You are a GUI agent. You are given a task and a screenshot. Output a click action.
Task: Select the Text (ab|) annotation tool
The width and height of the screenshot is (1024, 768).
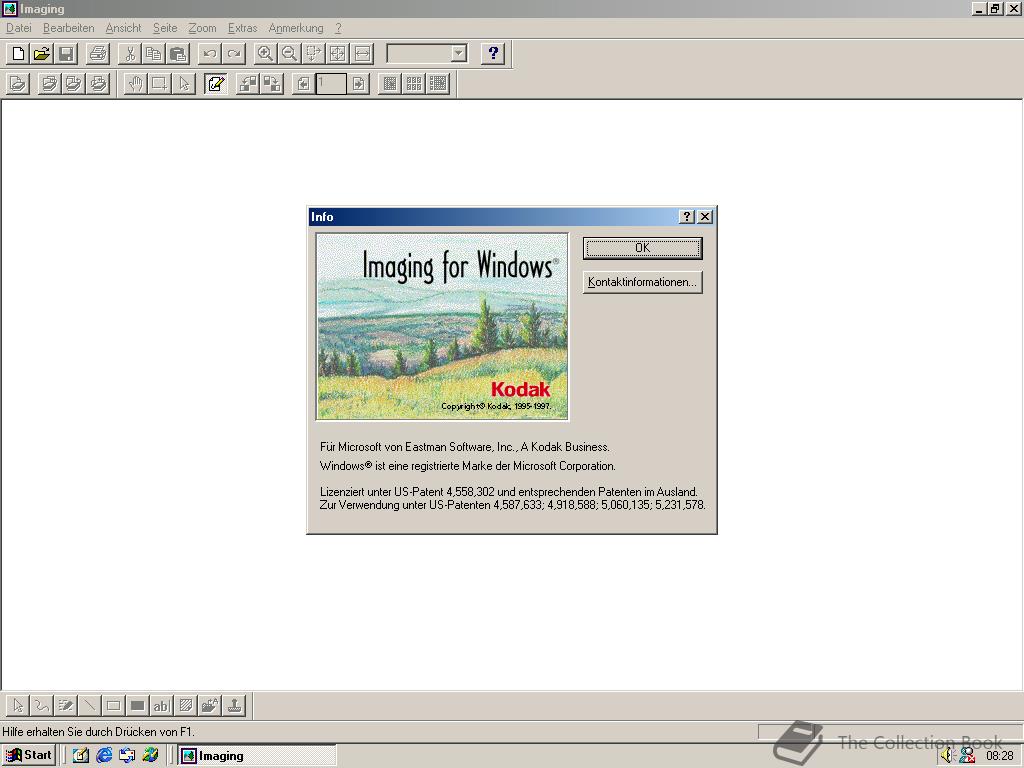pos(161,705)
